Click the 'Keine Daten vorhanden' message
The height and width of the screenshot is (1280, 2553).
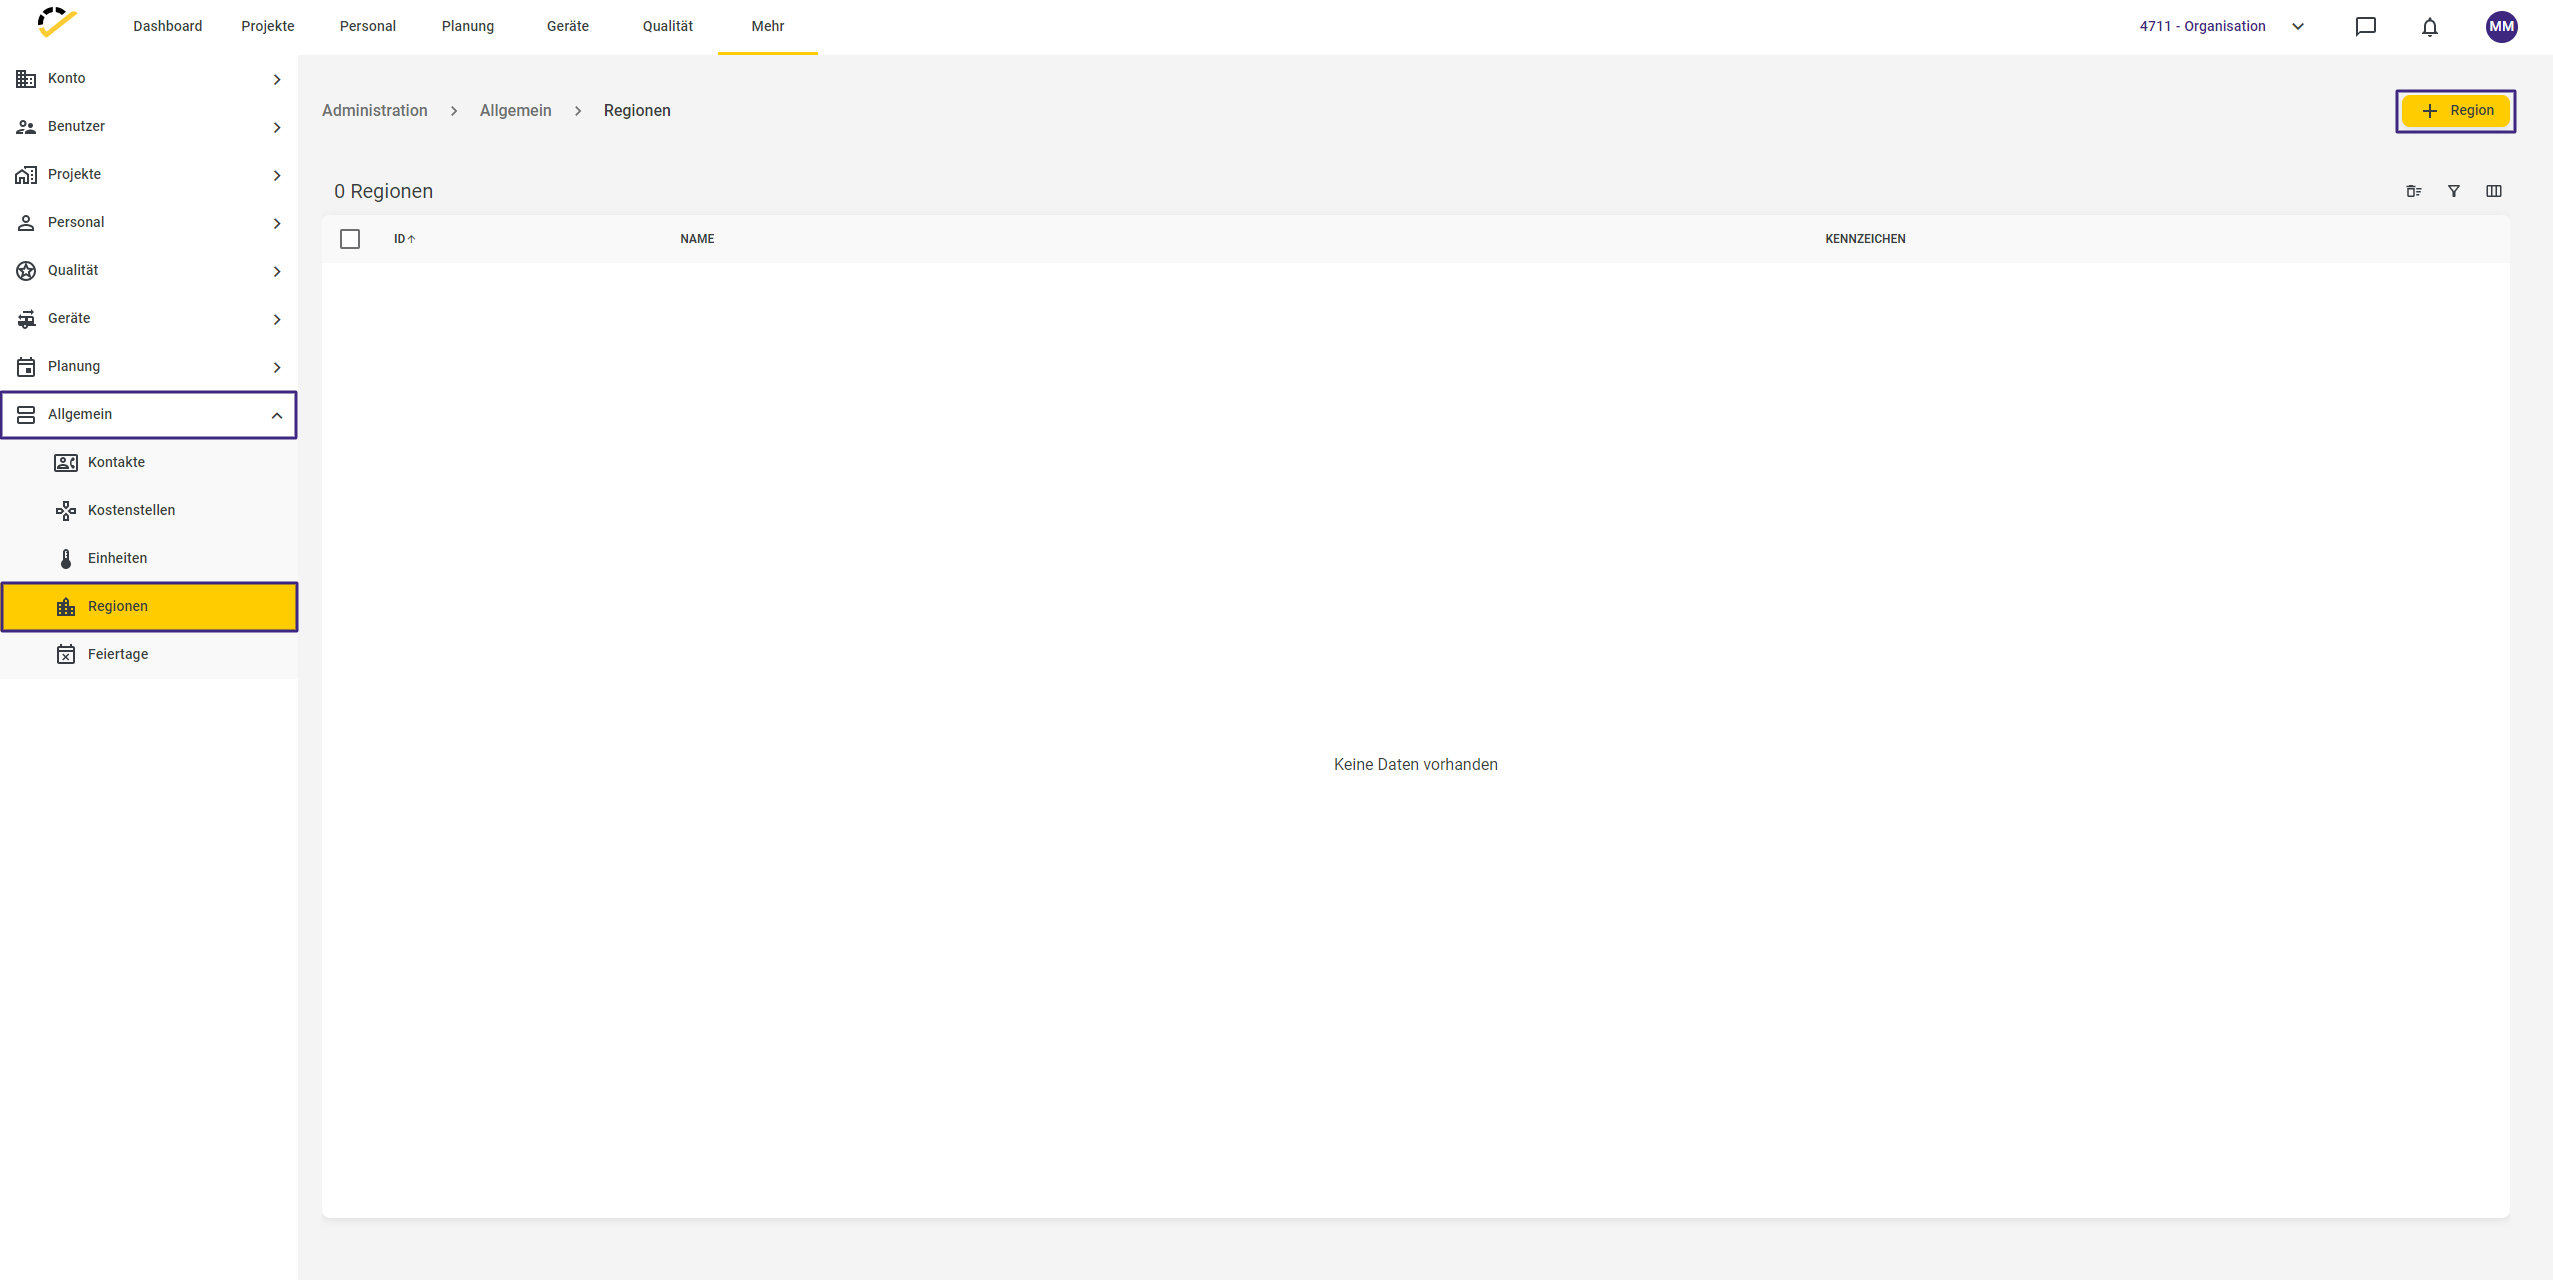tap(1416, 764)
